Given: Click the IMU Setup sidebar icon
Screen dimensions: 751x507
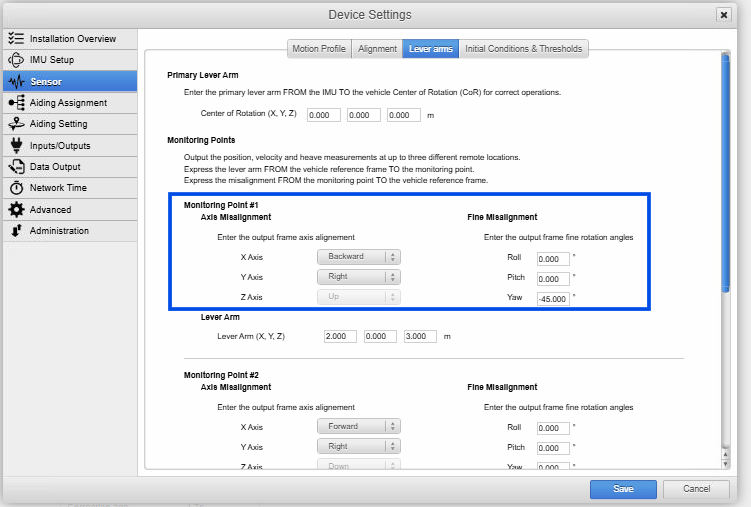Looking at the screenshot, I should point(16,60).
